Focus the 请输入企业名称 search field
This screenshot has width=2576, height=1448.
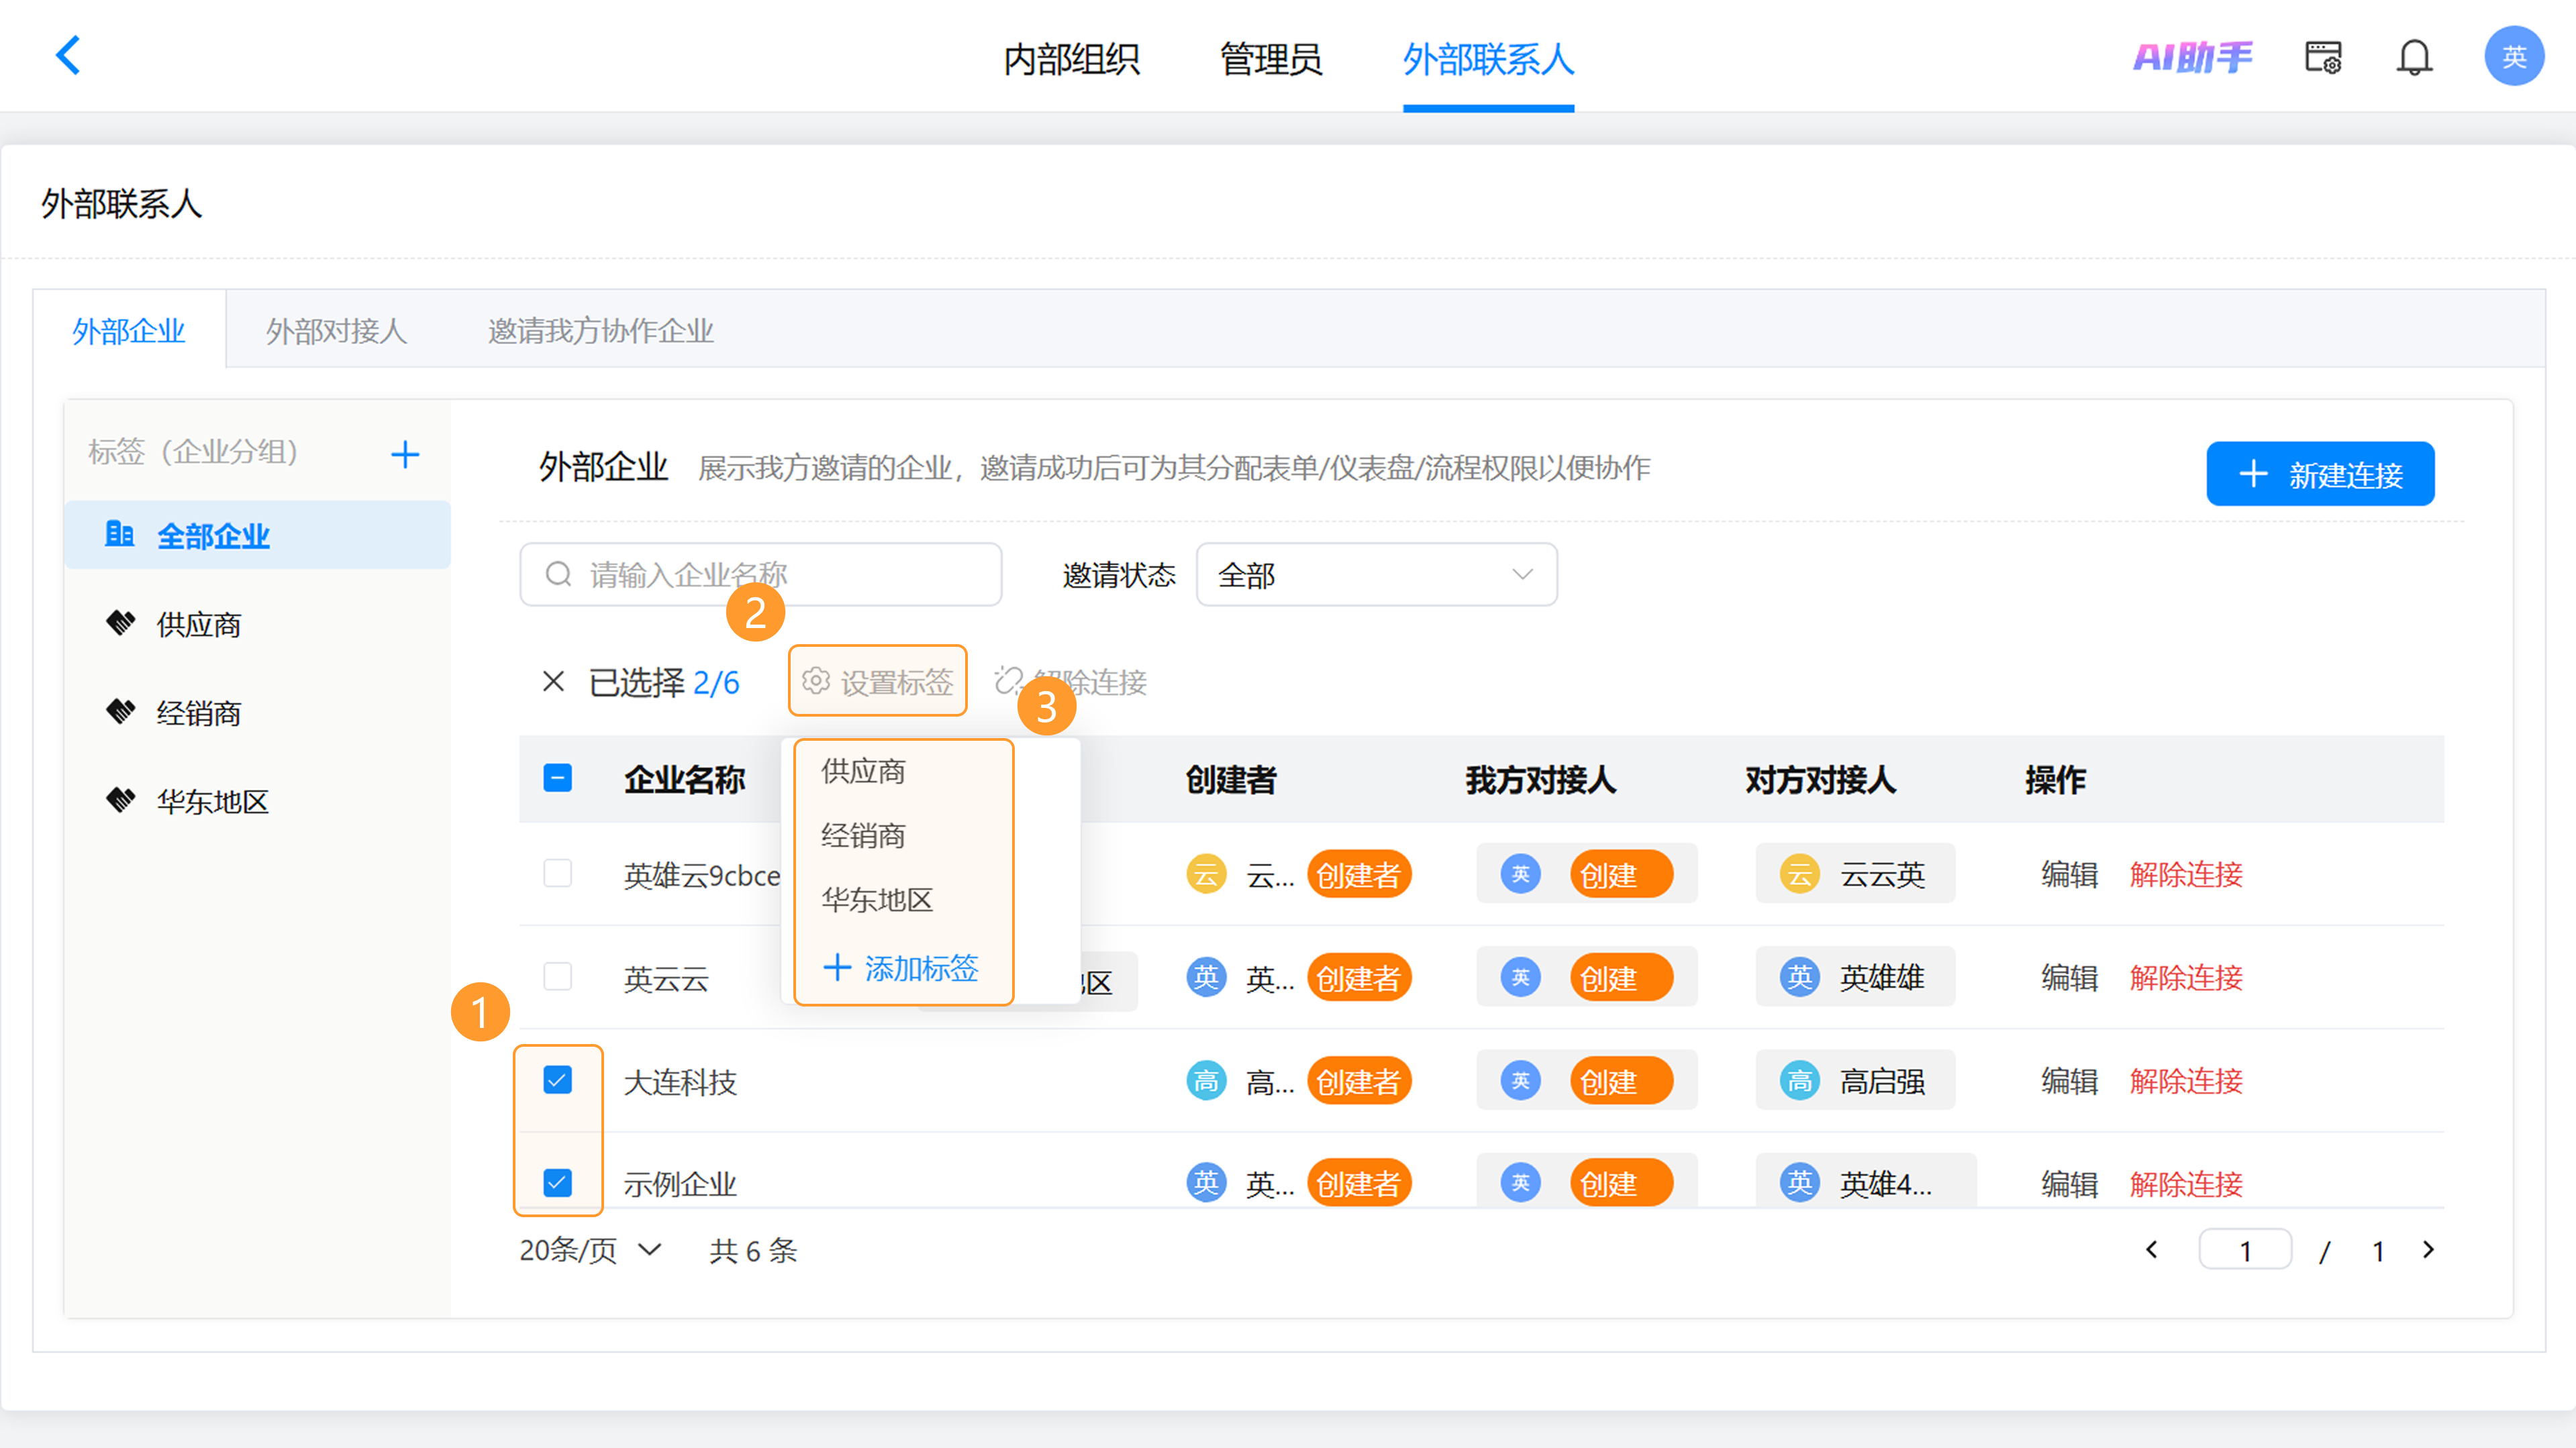click(761, 574)
